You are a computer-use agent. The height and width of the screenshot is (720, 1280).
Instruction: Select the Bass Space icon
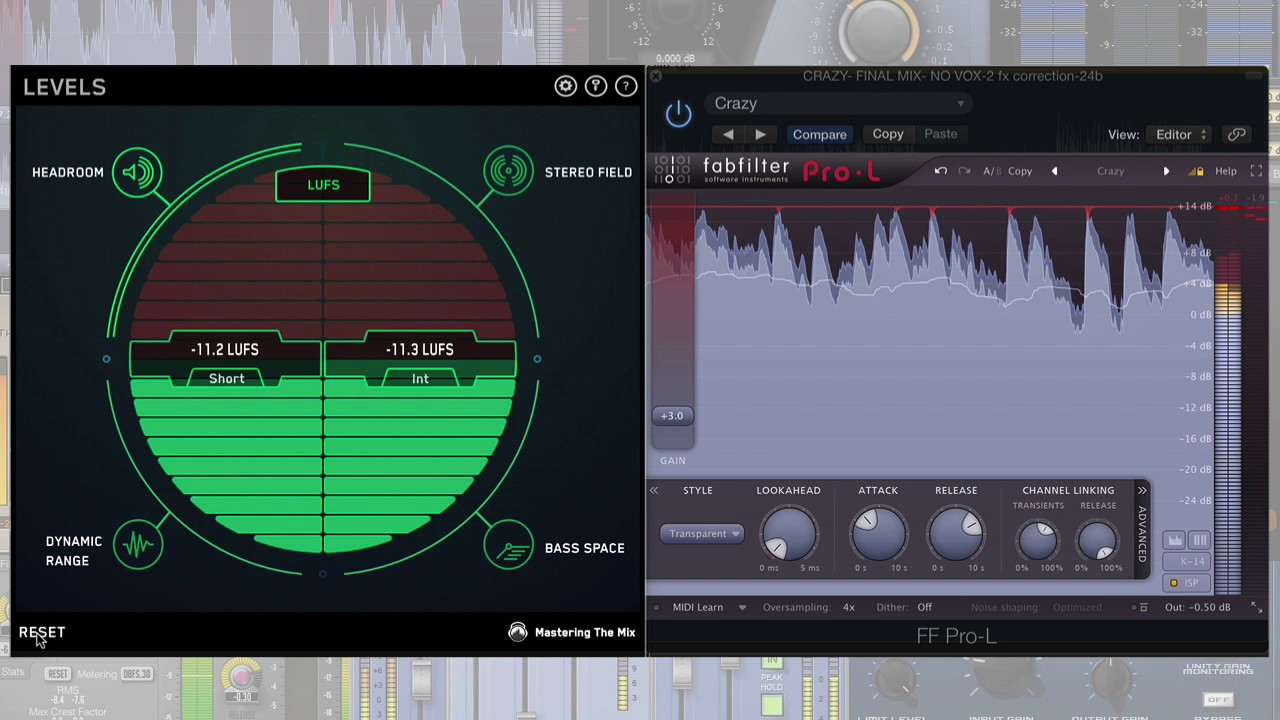point(508,545)
